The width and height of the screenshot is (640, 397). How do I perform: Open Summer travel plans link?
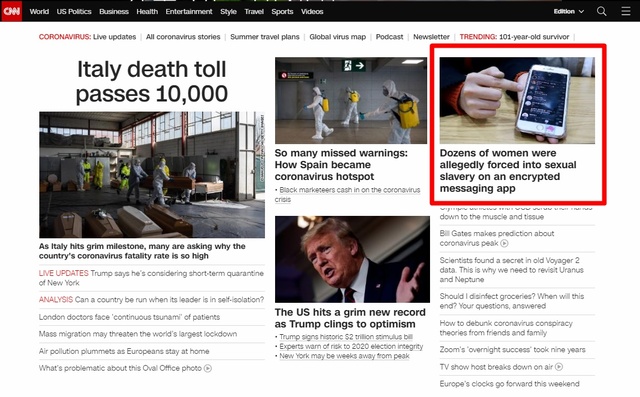[x=264, y=37]
